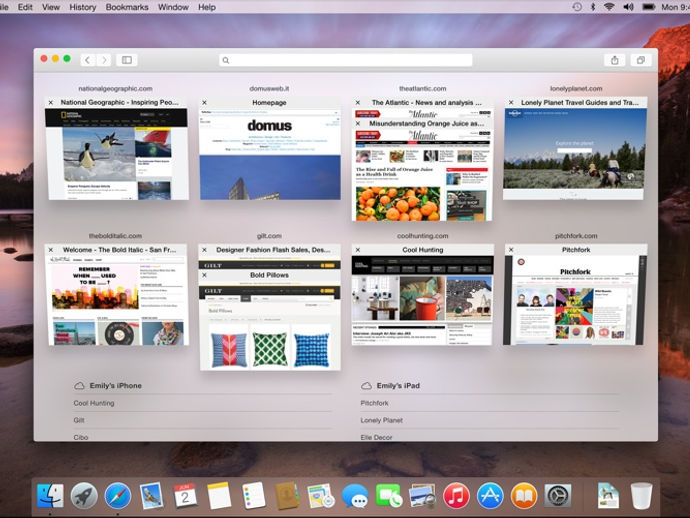
Task: Open the Bookmarks menu
Action: (127, 7)
